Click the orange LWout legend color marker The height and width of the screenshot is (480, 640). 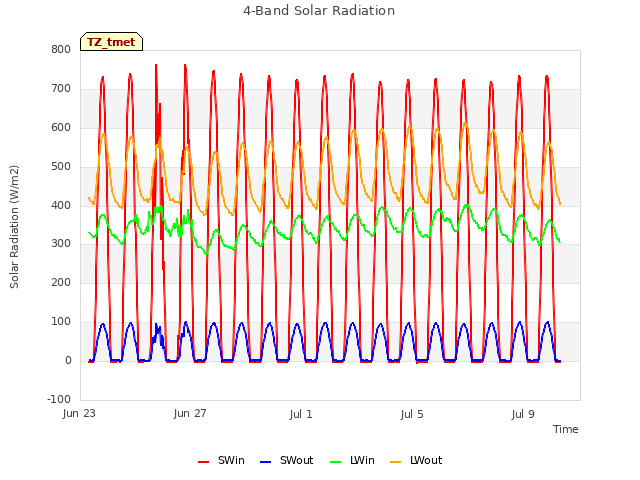coord(396,462)
